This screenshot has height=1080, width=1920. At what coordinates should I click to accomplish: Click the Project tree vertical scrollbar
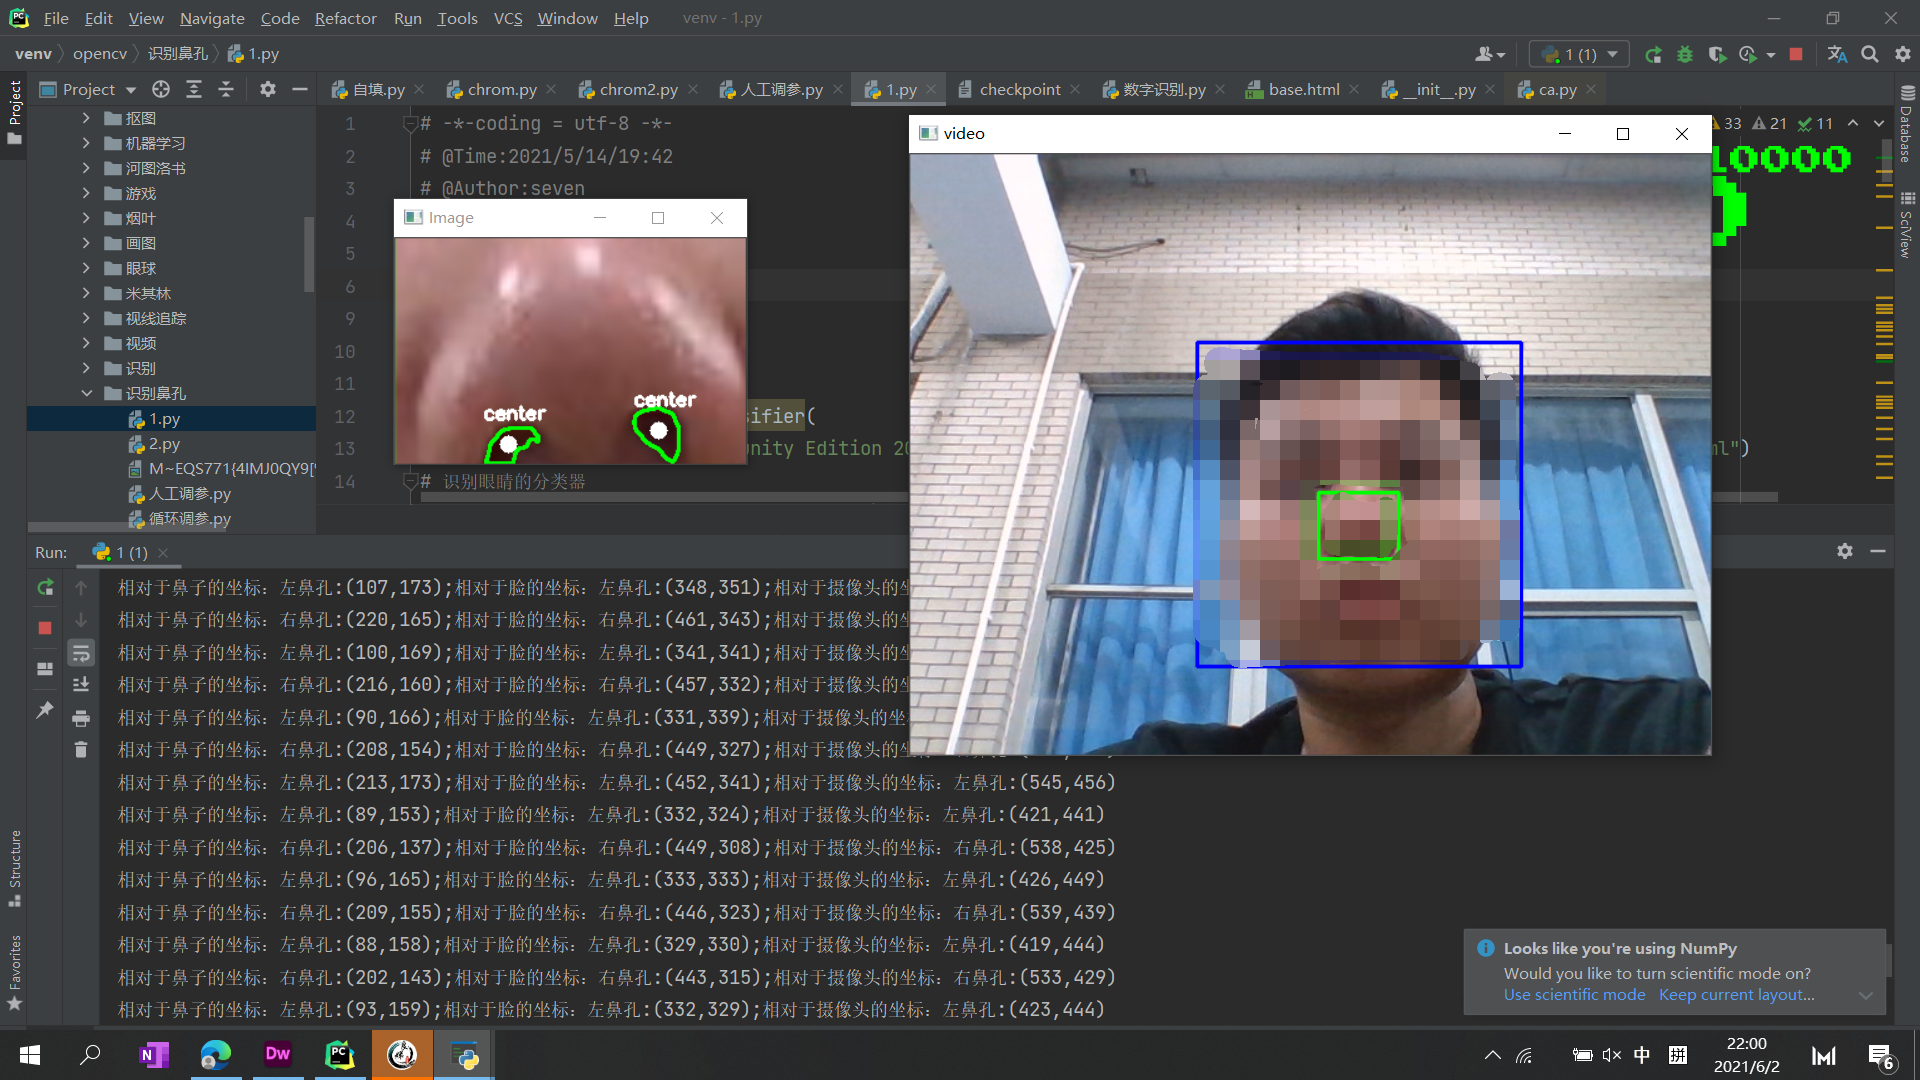click(x=309, y=255)
